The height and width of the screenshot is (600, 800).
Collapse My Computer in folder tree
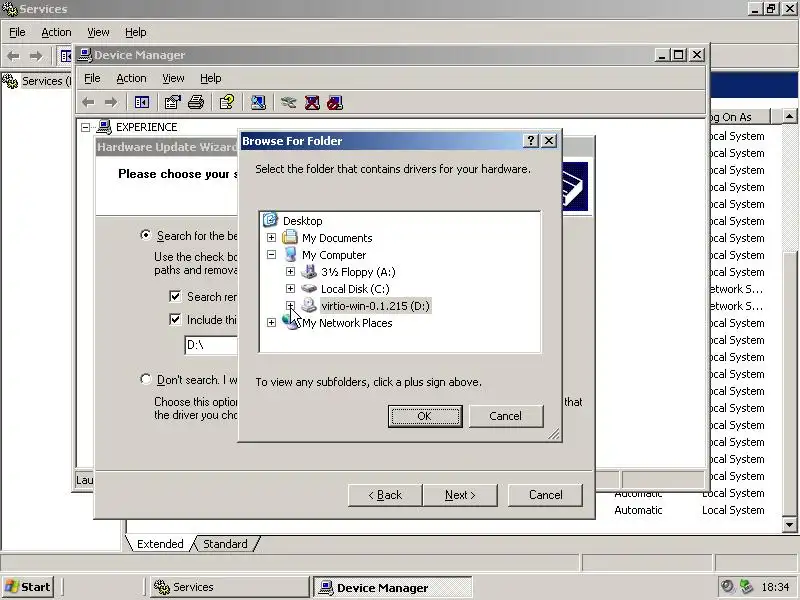point(271,254)
